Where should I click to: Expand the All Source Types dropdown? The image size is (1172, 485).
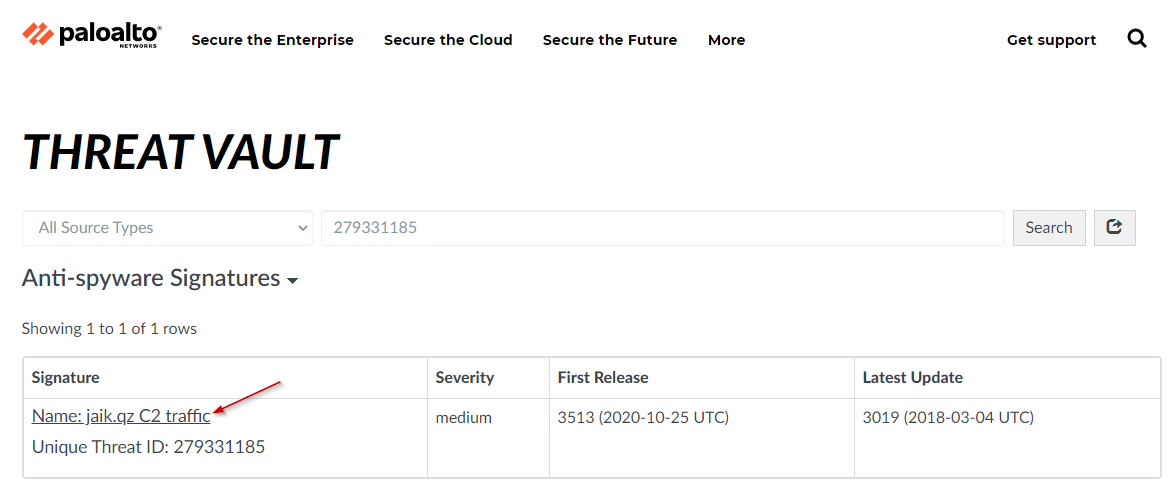click(x=167, y=228)
